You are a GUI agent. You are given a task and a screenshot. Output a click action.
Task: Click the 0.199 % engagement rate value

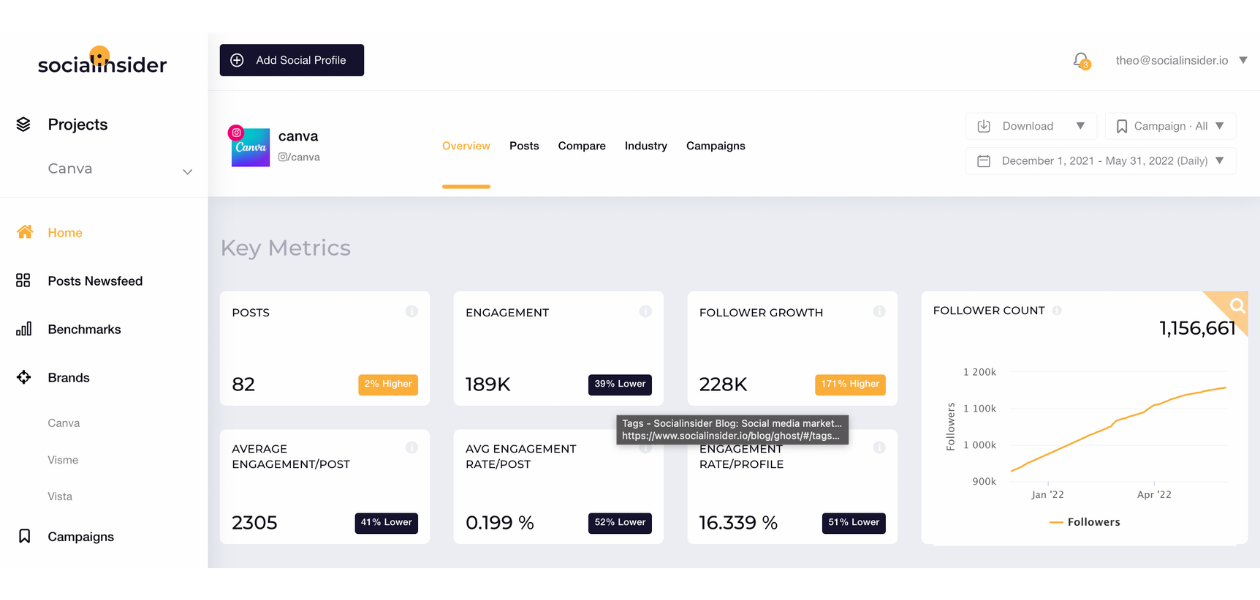pyautogui.click(x=500, y=522)
